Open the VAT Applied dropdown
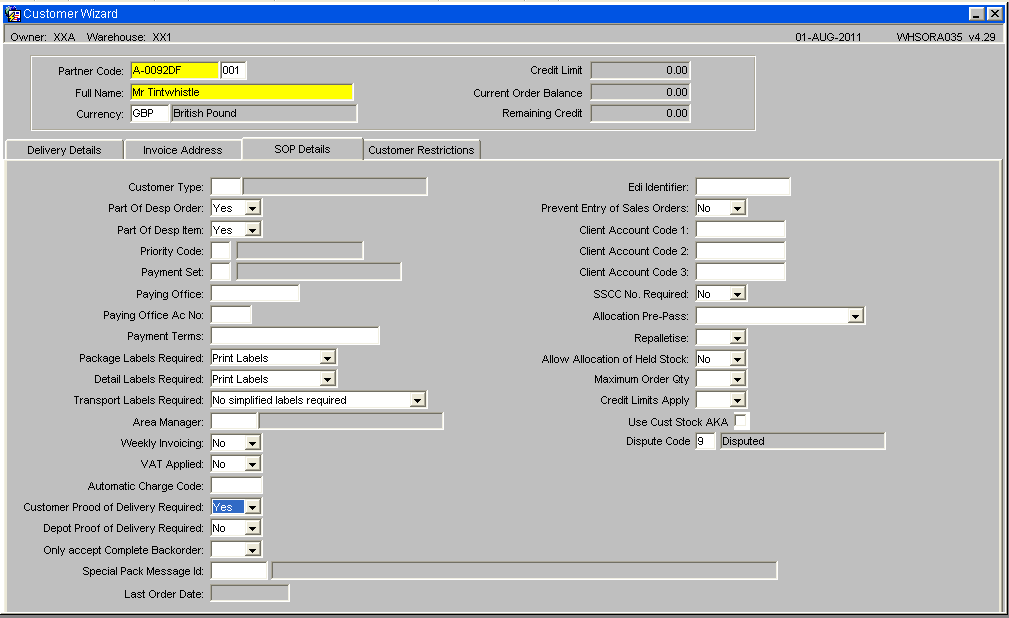This screenshot has height=618, width=1009. (253, 464)
